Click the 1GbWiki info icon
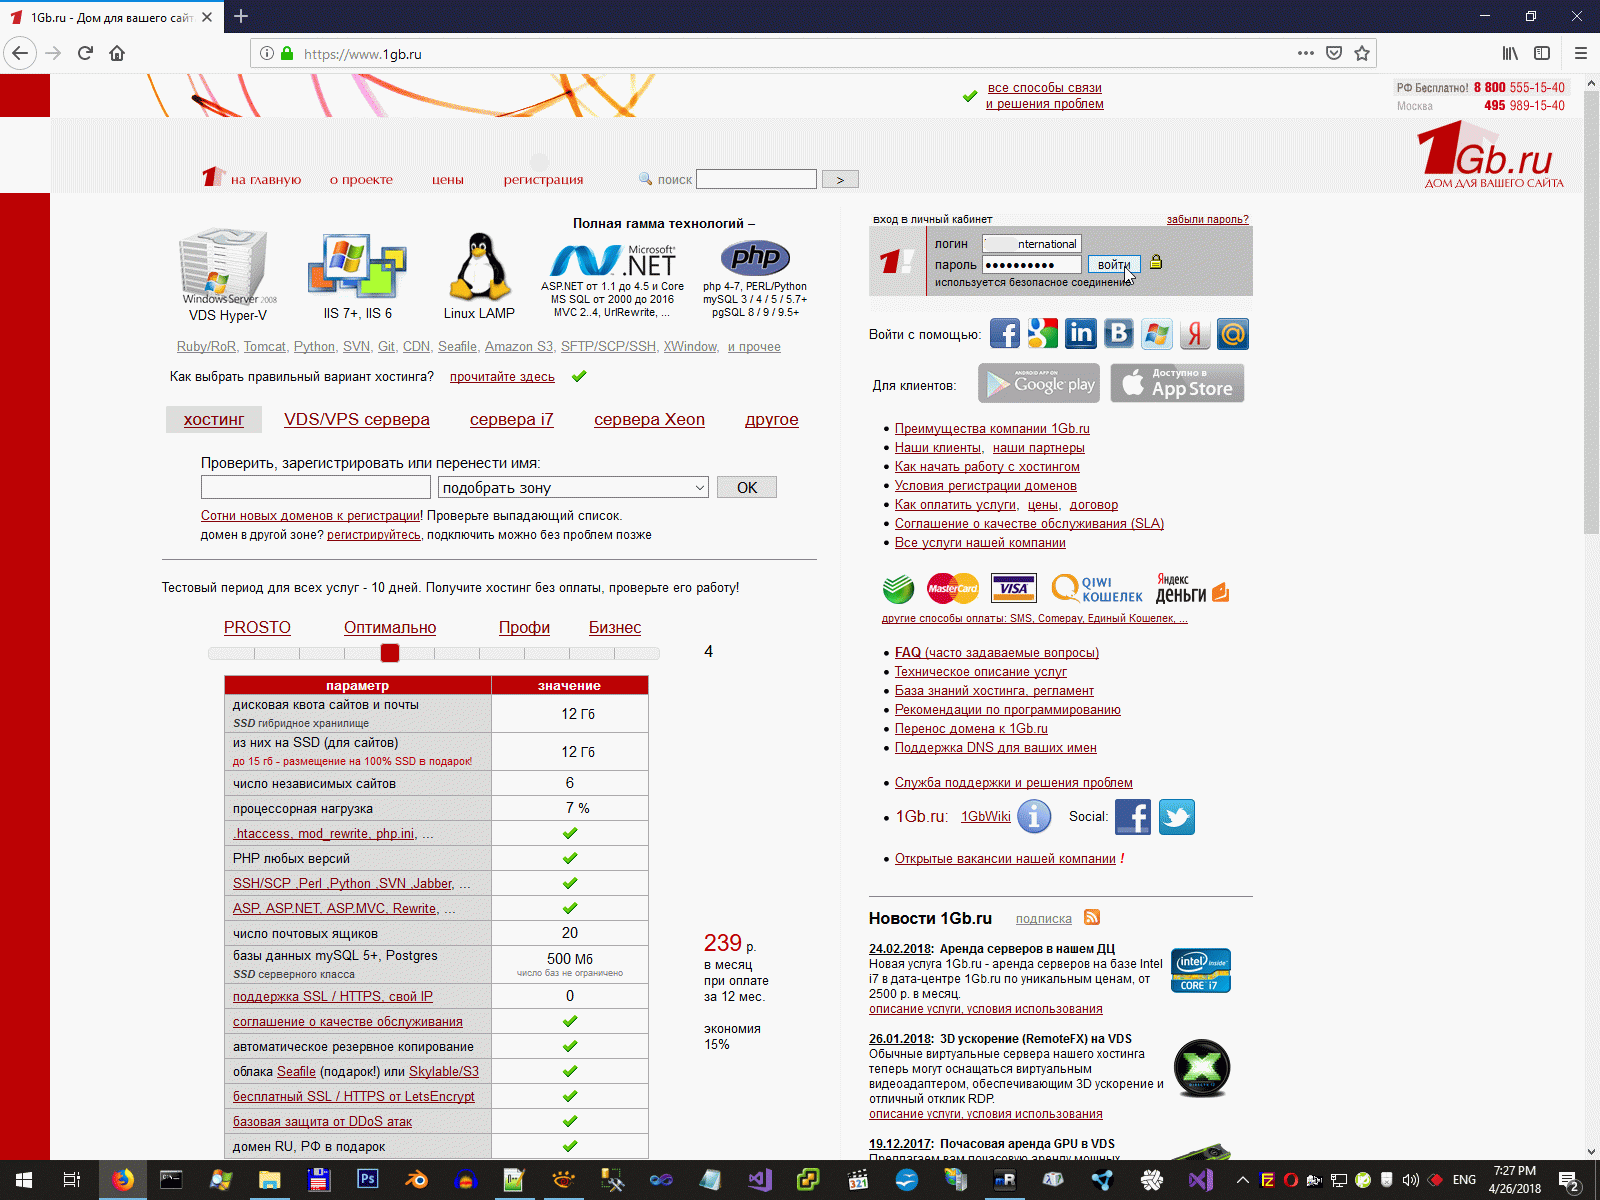Viewport: 1600px width, 1200px height. coord(1034,817)
